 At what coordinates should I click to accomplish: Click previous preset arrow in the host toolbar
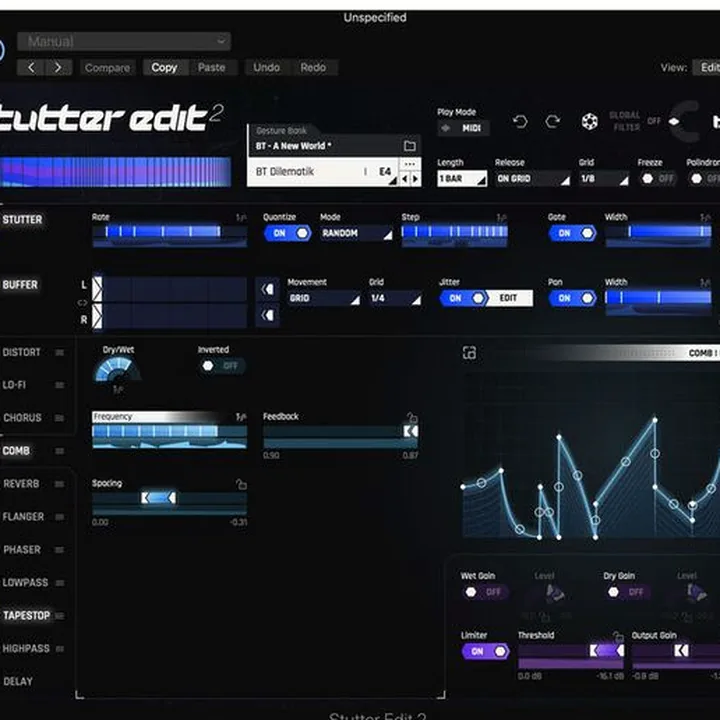[31, 68]
